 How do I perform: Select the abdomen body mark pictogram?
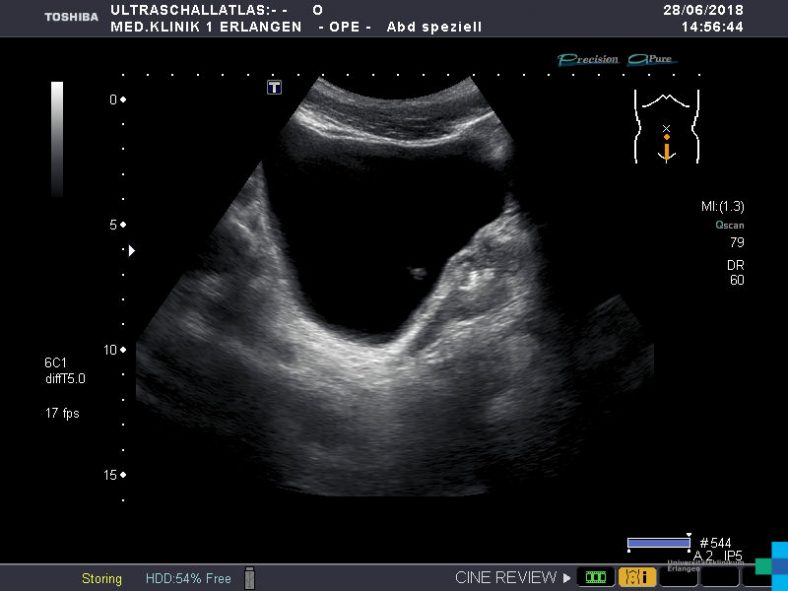(x=666, y=125)
